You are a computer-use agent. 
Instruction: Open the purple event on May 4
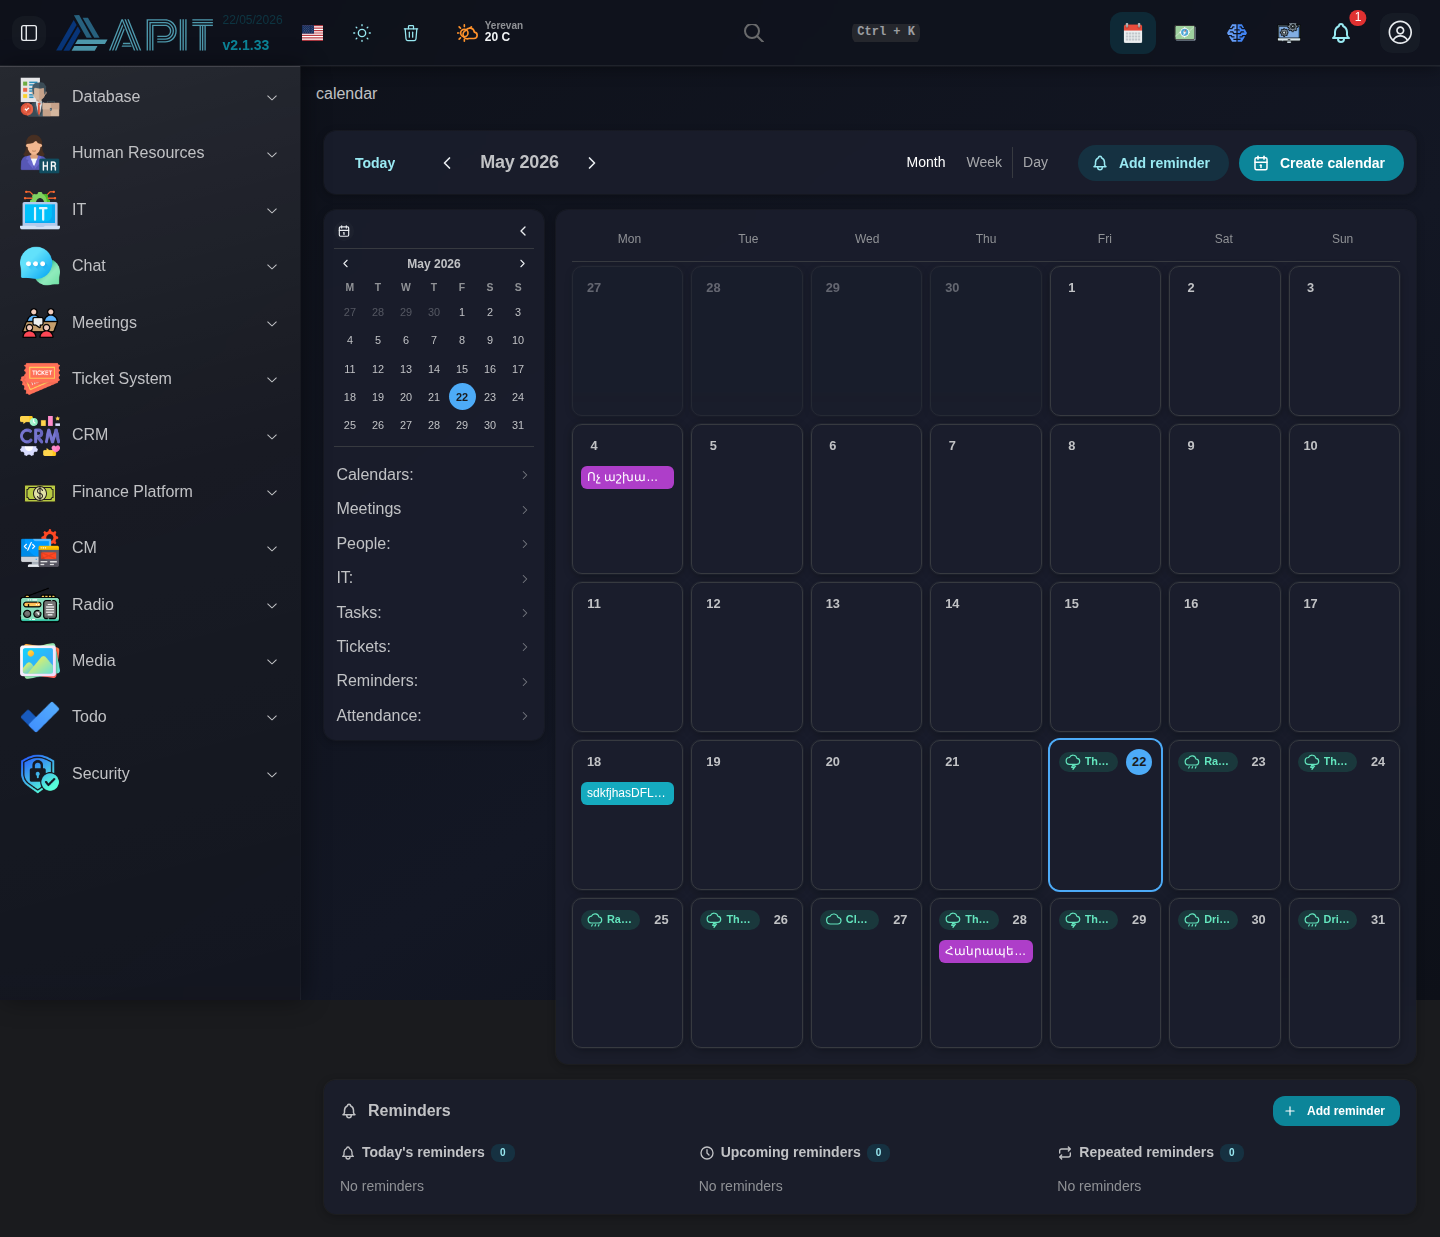tap(627, 477)
